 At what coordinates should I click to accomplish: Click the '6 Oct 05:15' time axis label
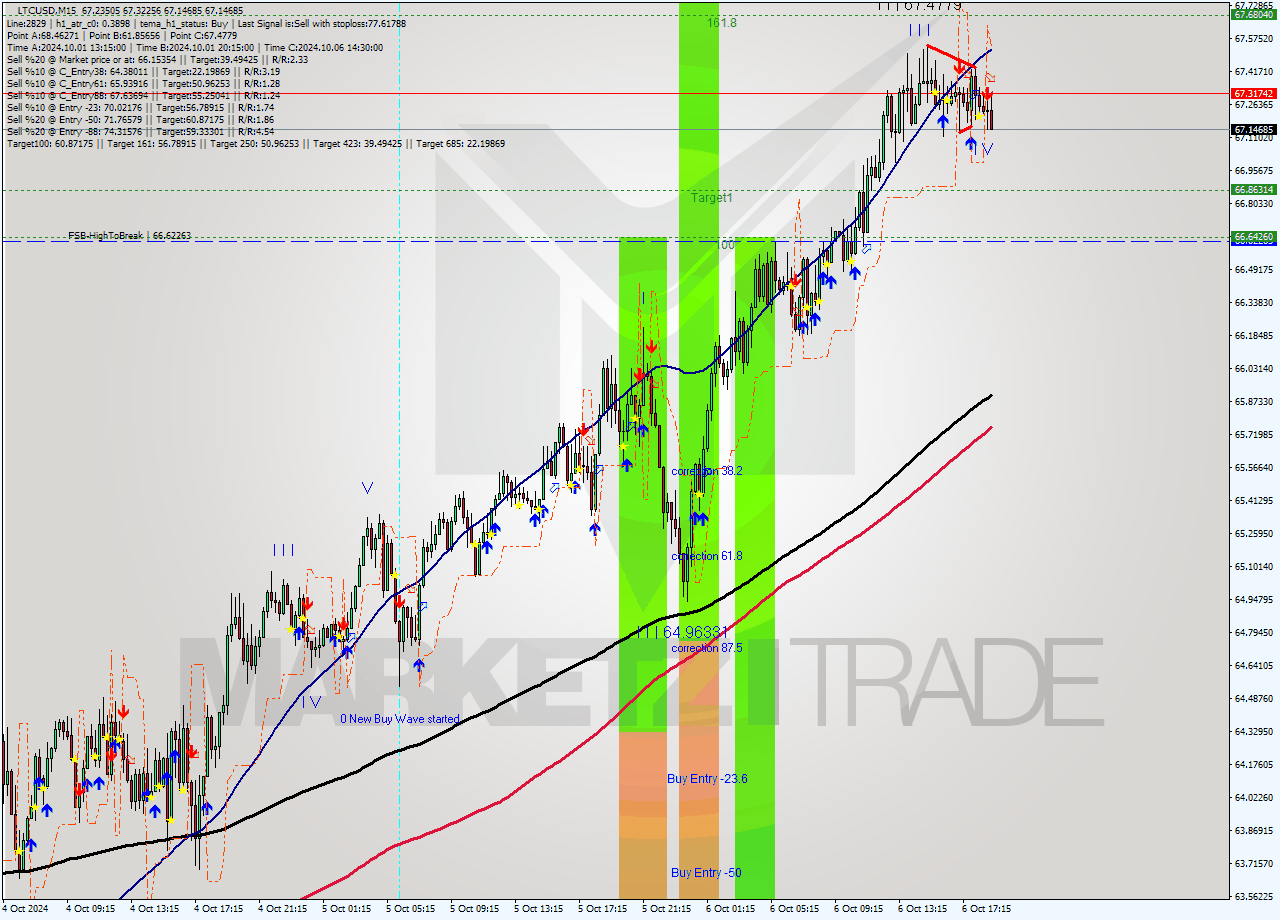coord(795,909)
